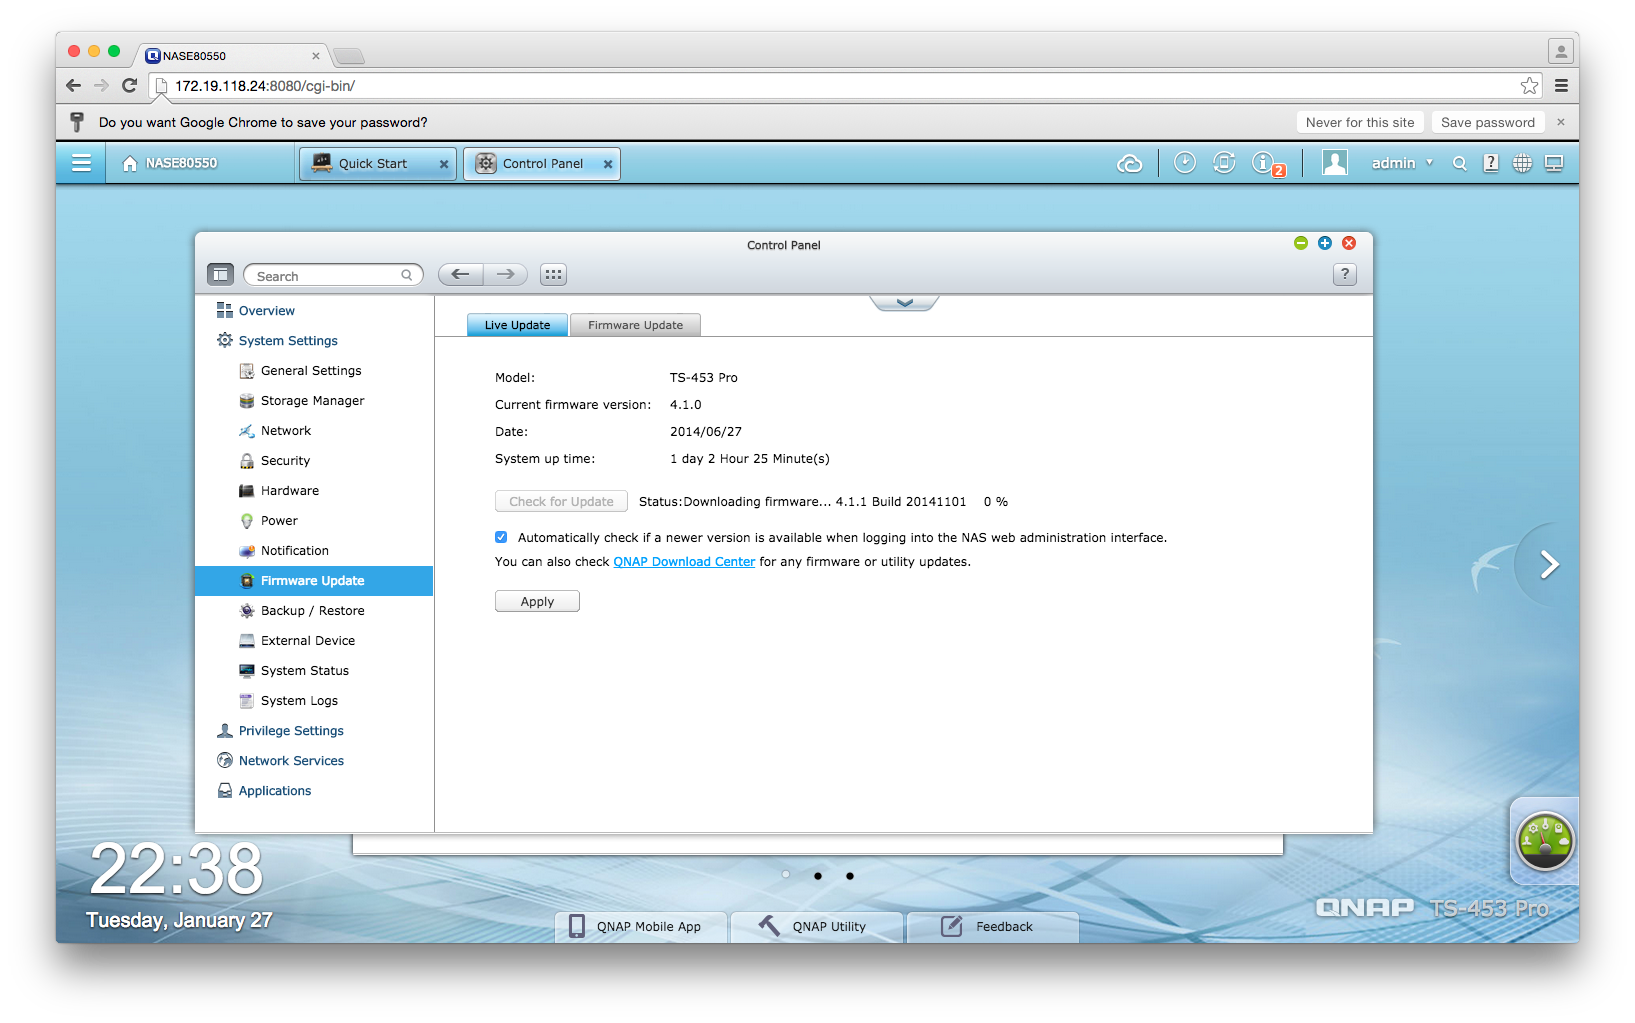This screenshot has width=1635, height=1023.
Task: Close the Control Panel task tab
Action: [x=608, y=164]
